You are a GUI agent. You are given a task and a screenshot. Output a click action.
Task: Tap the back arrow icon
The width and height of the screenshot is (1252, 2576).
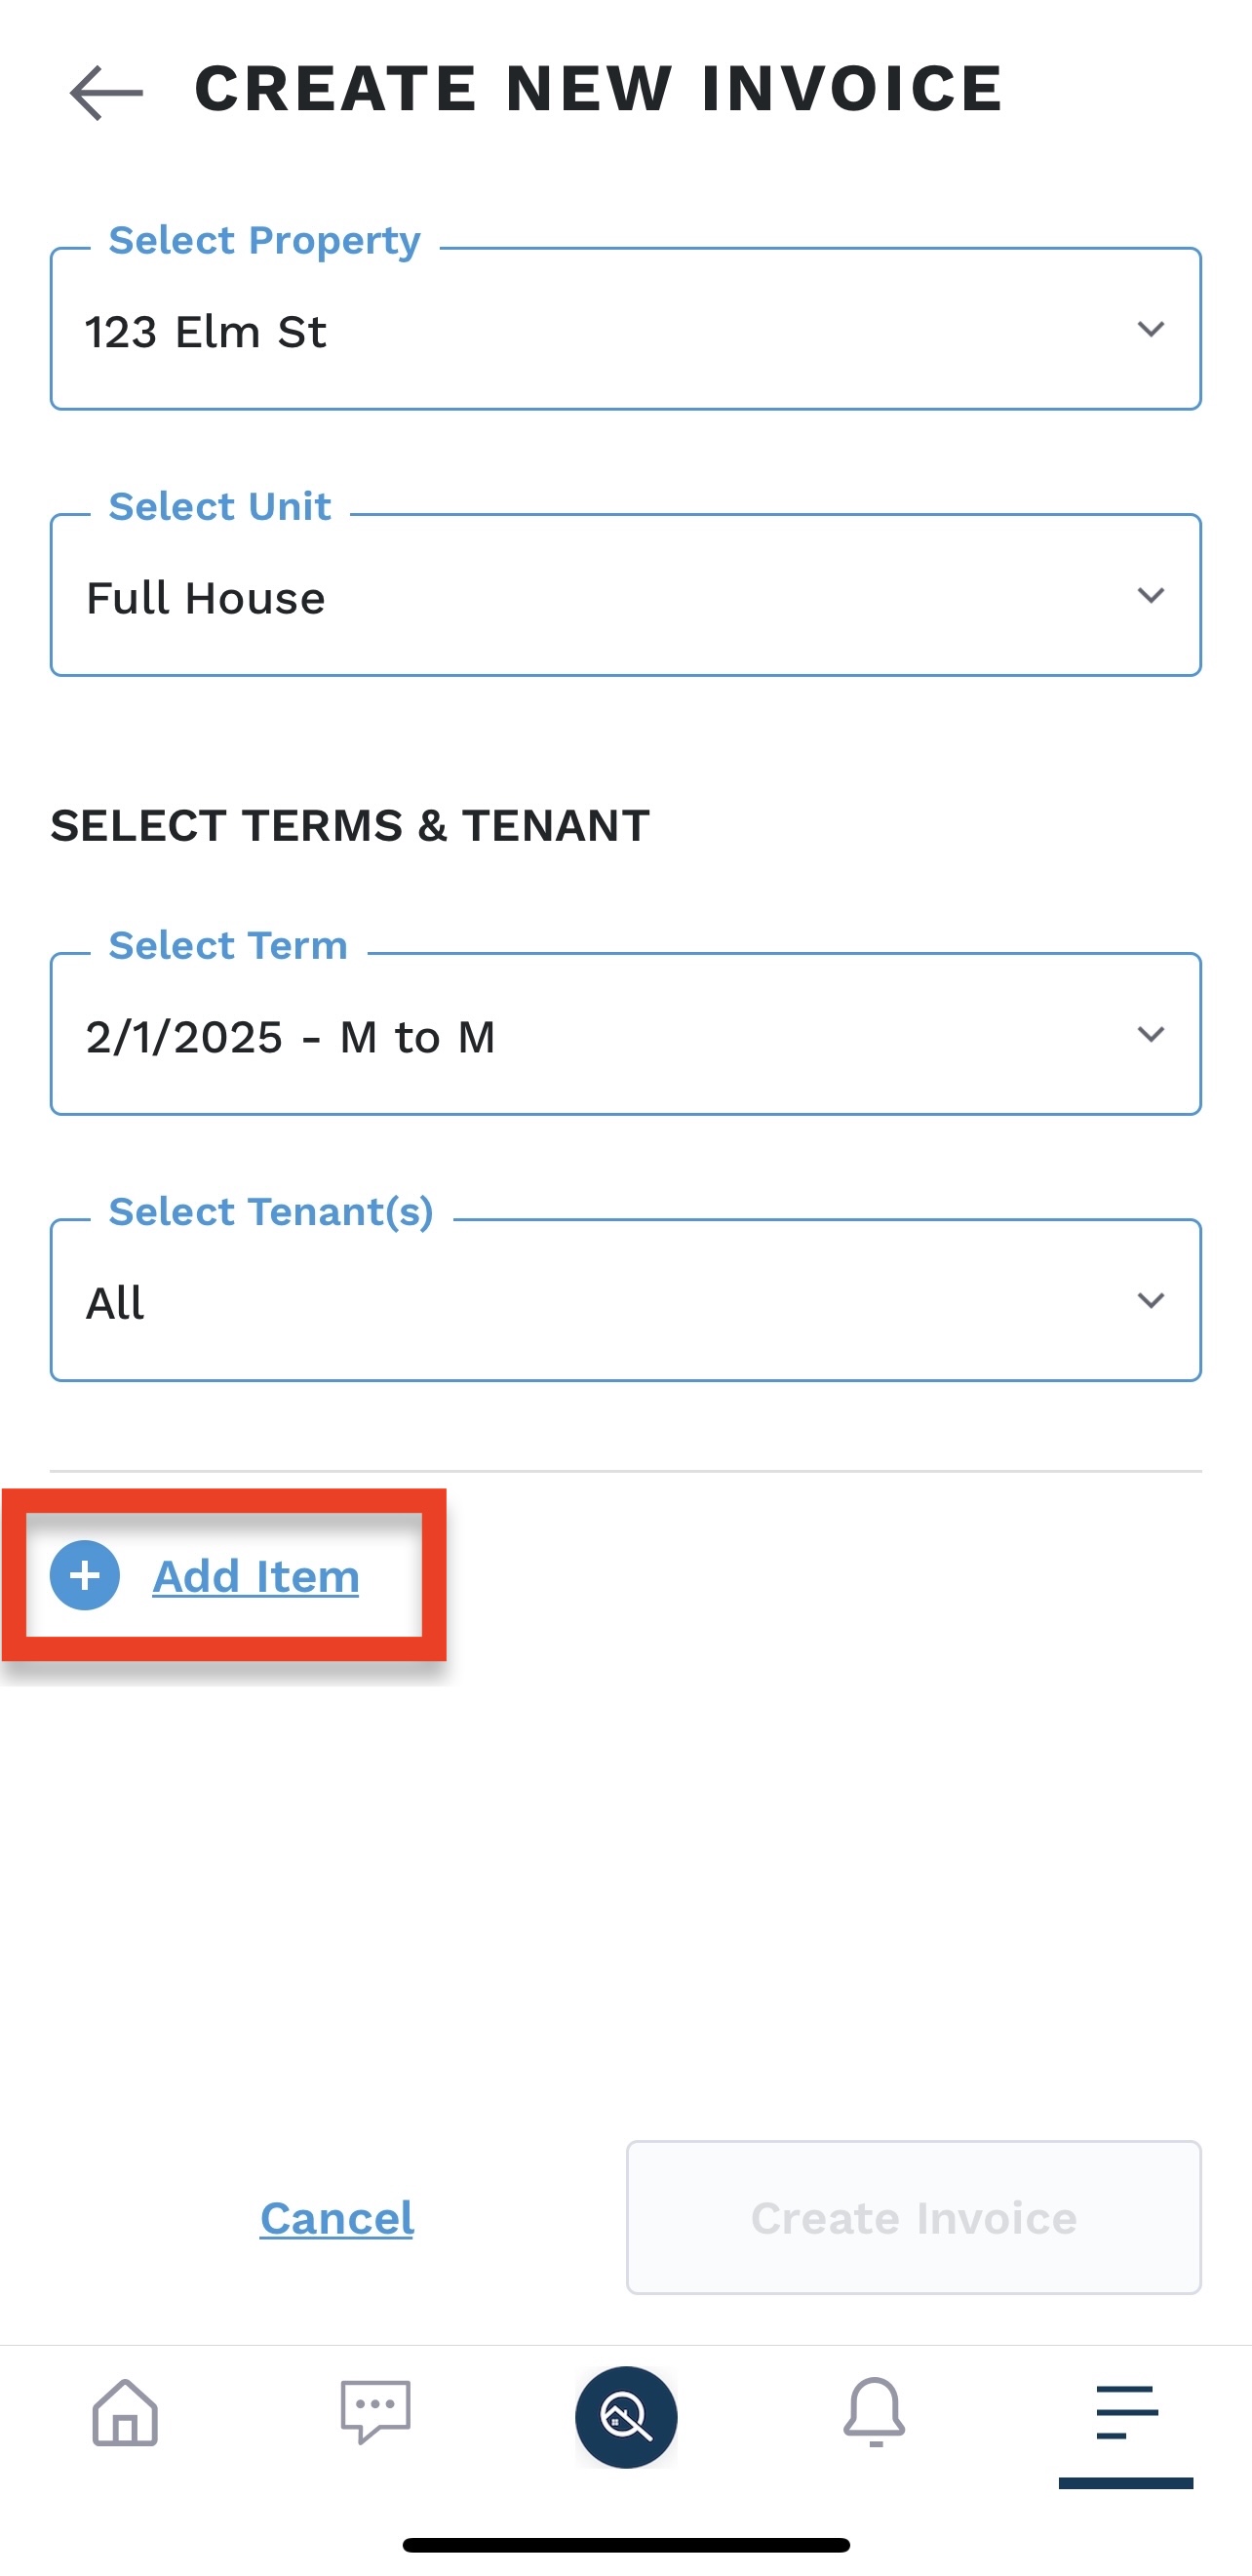[106, 92]
